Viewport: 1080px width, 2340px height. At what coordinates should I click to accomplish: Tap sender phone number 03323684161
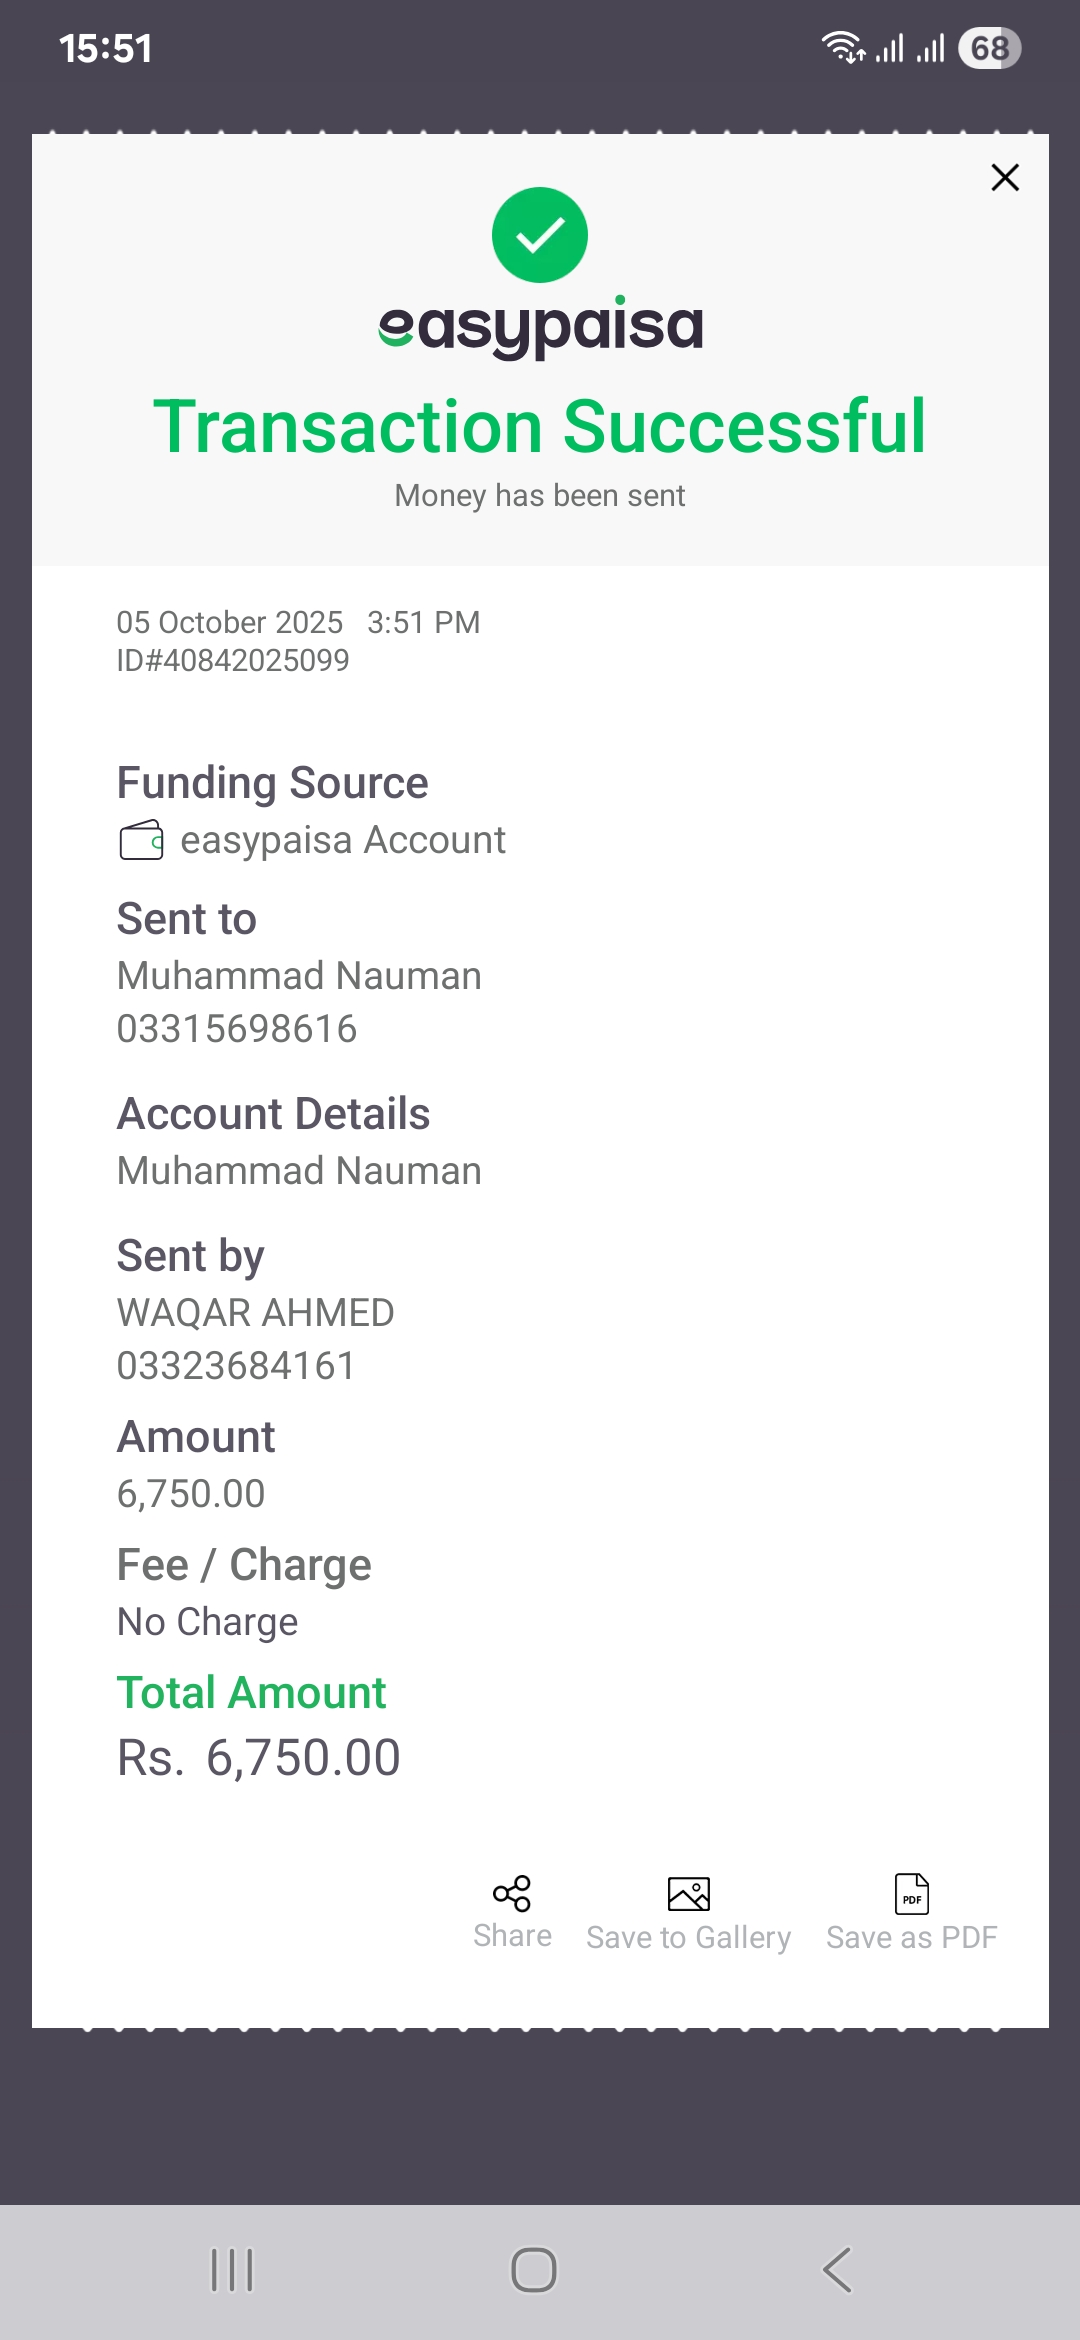(236, 1366)
